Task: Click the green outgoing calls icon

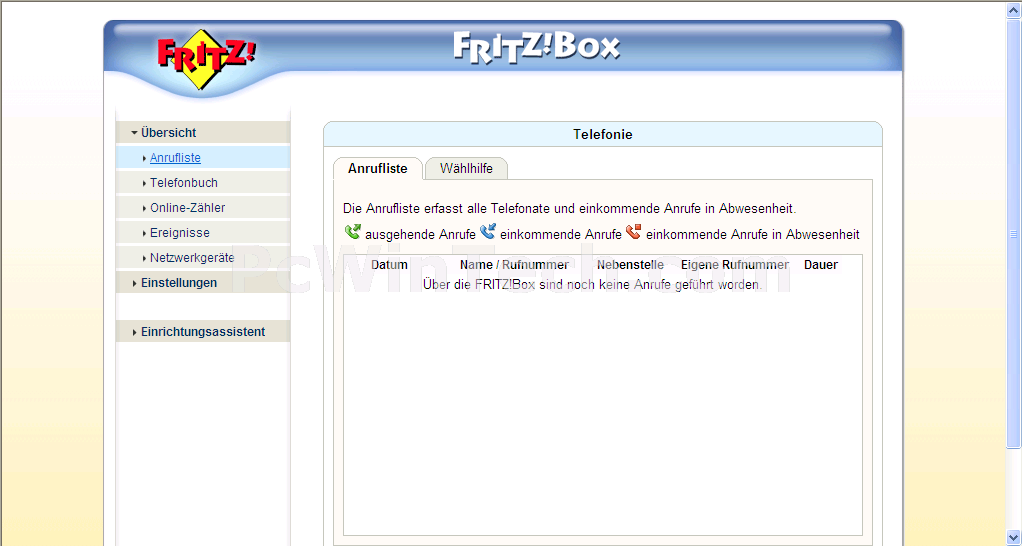Action: click(x=353, y=231)
